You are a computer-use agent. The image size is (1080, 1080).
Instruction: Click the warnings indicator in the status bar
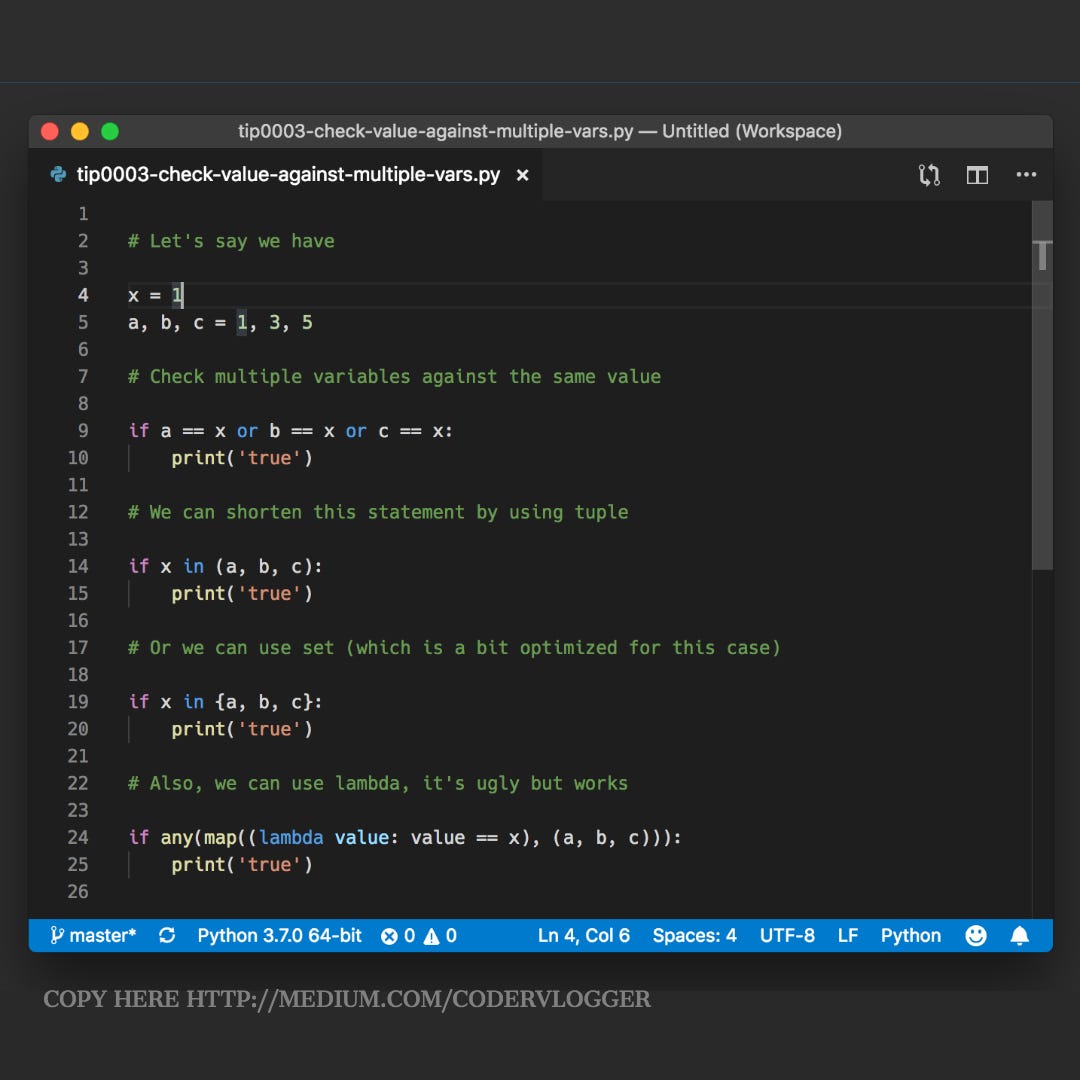(x=440, y=935)
